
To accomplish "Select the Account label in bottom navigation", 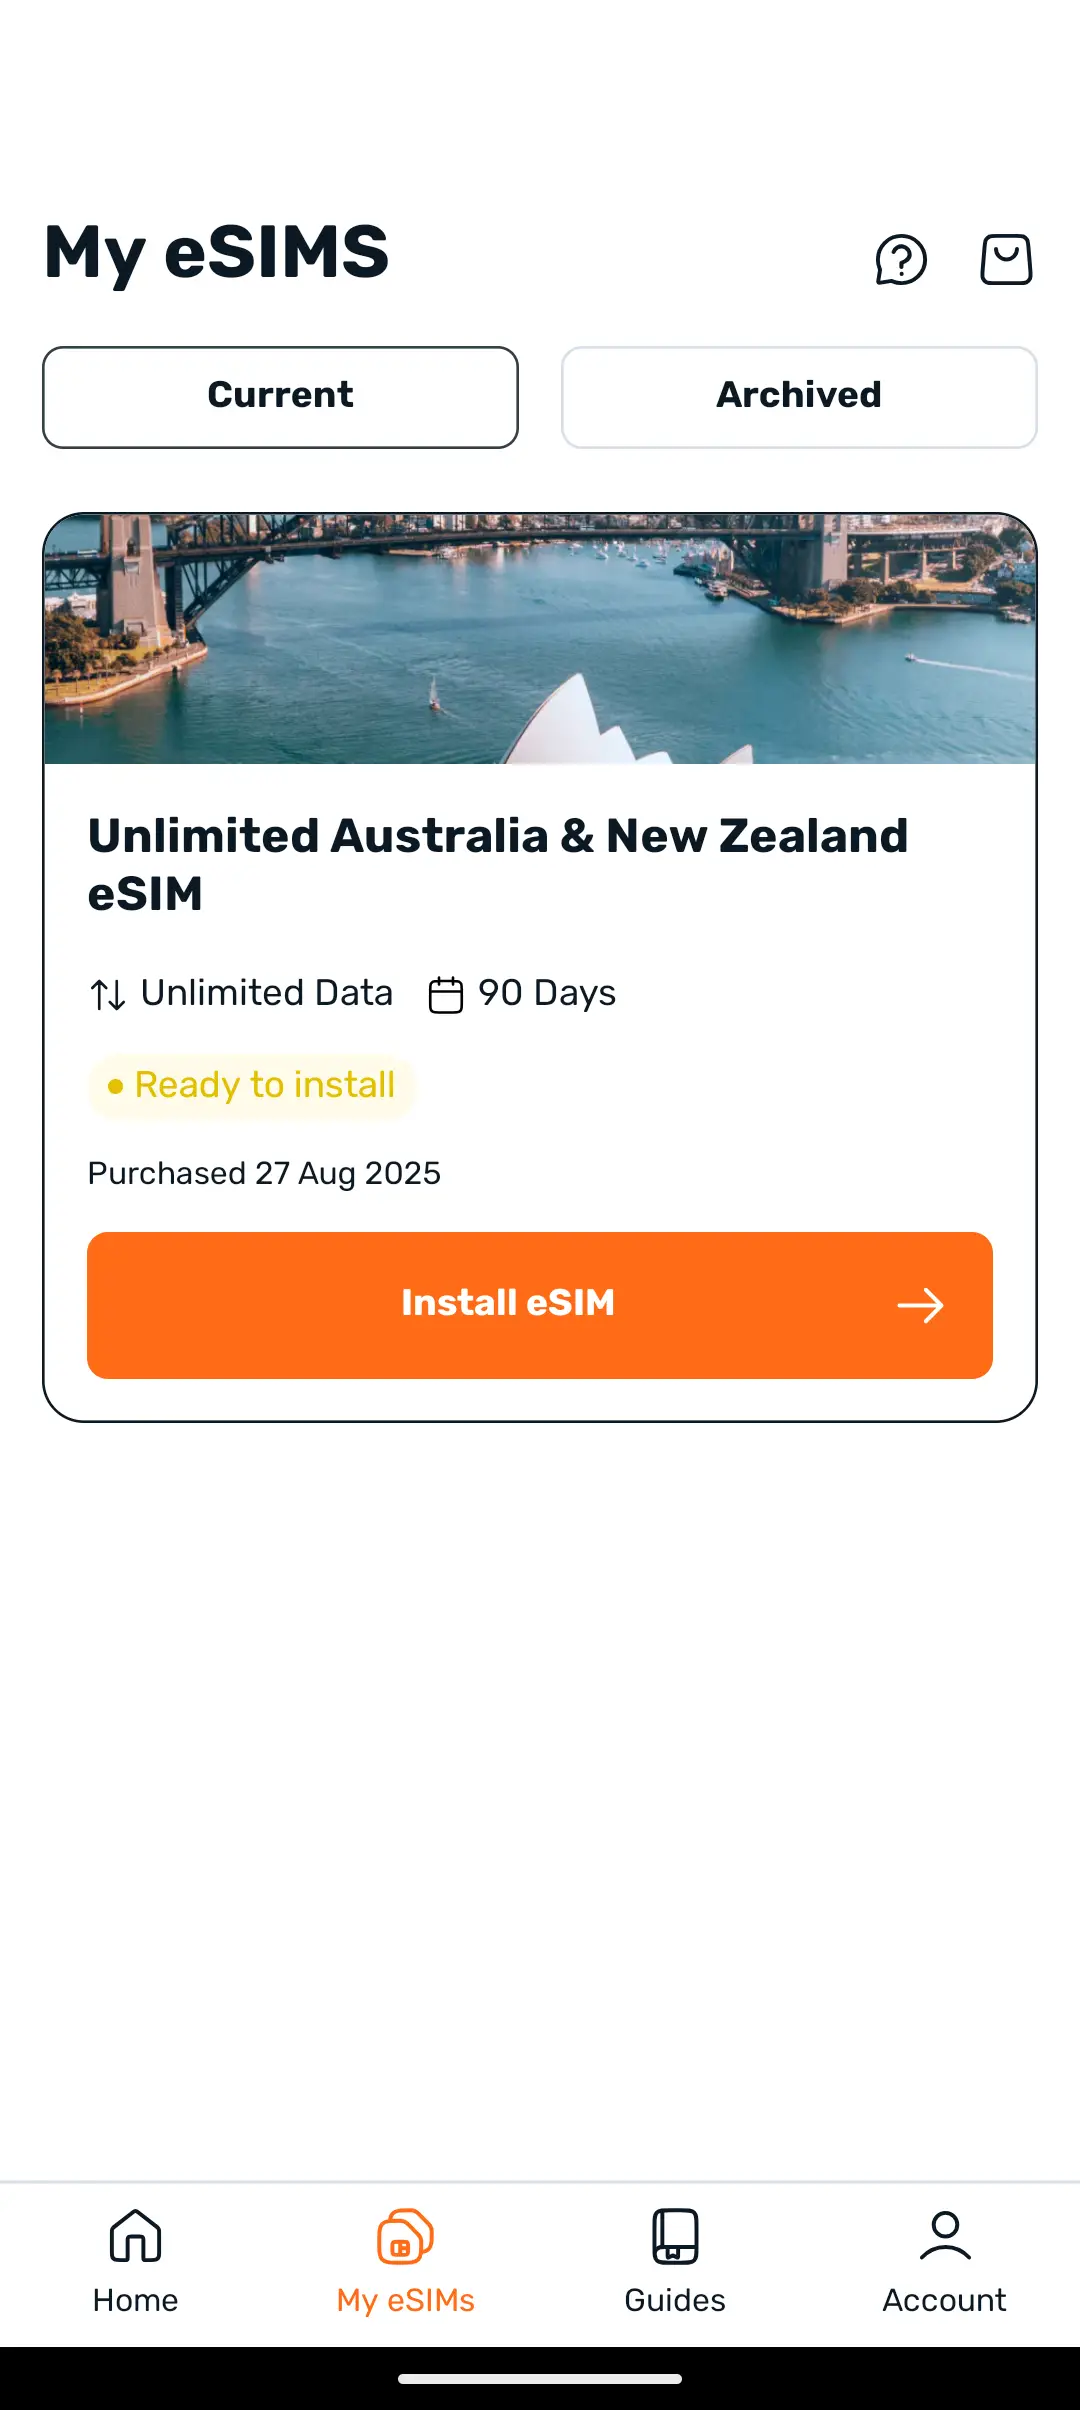I will (x=945, y=2300).
